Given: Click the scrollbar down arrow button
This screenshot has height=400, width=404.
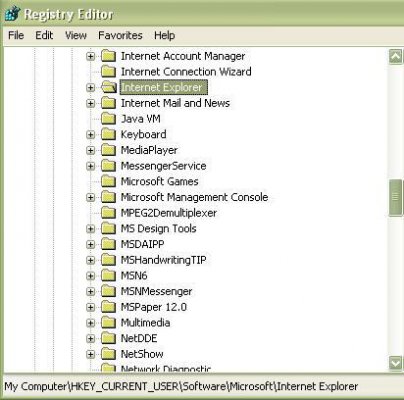Looking at the screenshot, I should coord(396,362).
